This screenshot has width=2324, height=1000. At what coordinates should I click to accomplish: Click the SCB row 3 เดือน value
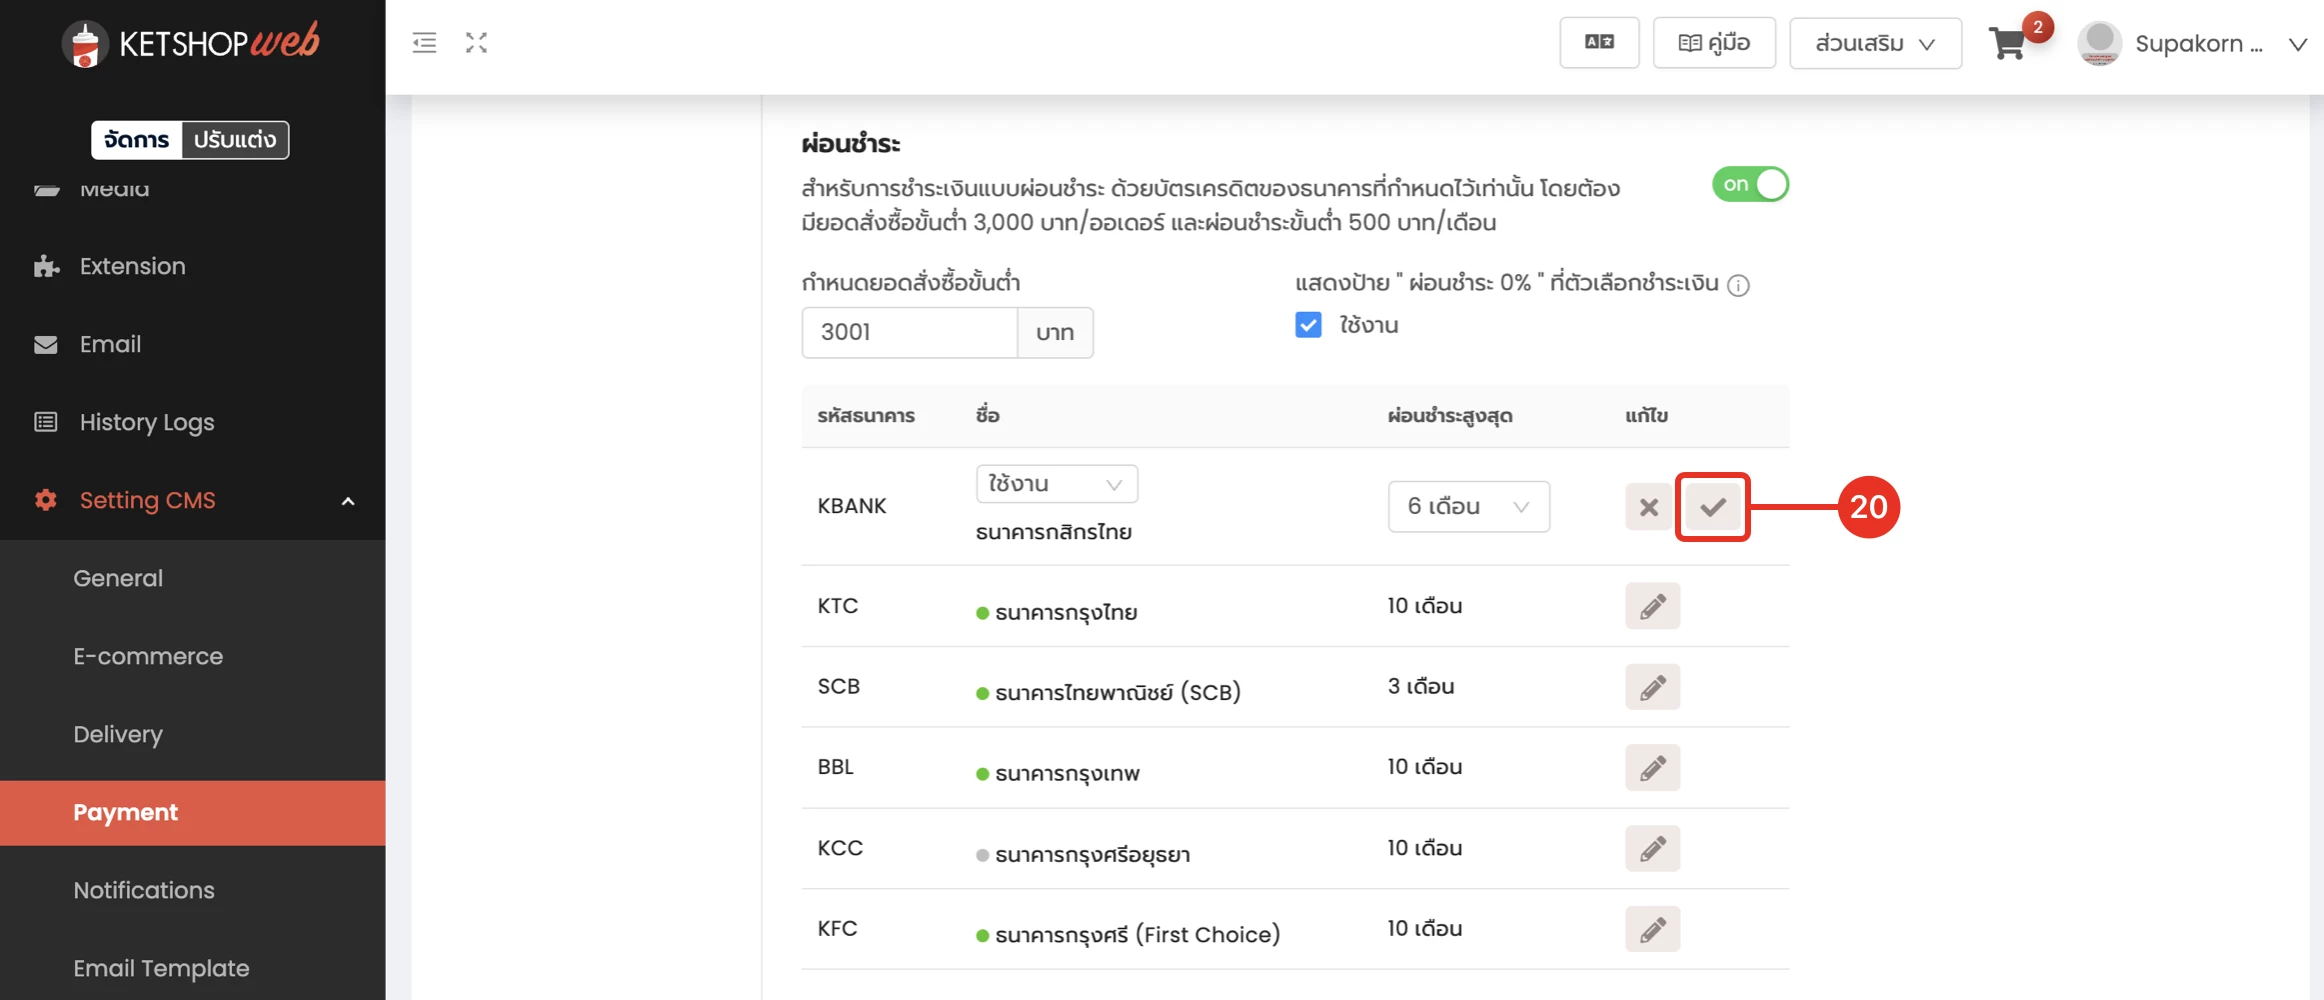[x=1421, y=686]
